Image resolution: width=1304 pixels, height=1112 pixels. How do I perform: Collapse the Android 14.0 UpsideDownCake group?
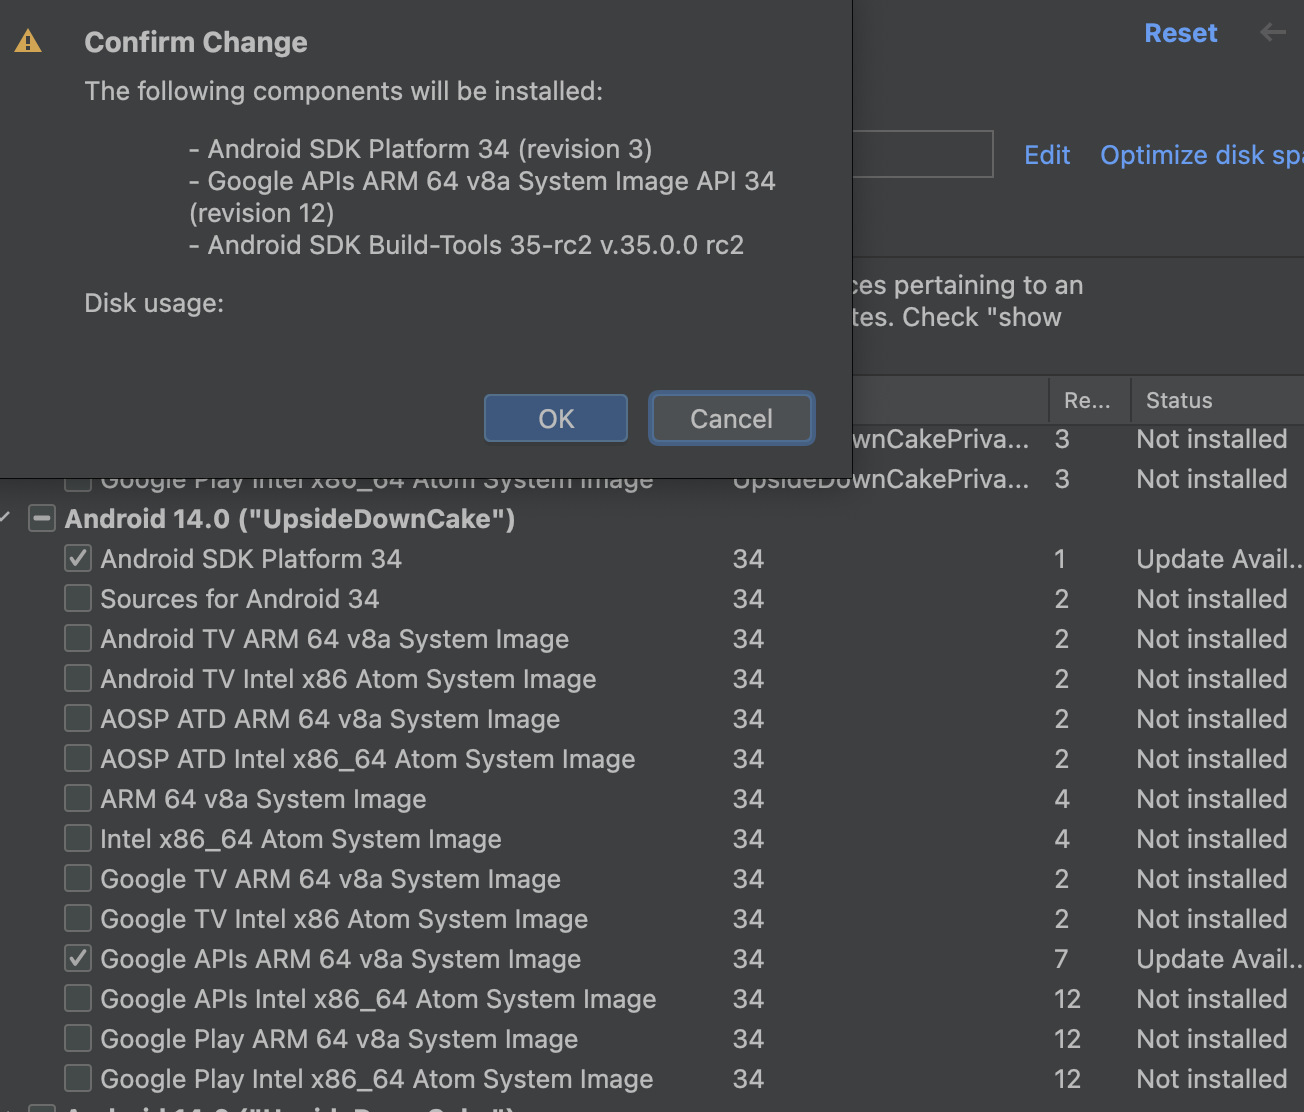6,518
